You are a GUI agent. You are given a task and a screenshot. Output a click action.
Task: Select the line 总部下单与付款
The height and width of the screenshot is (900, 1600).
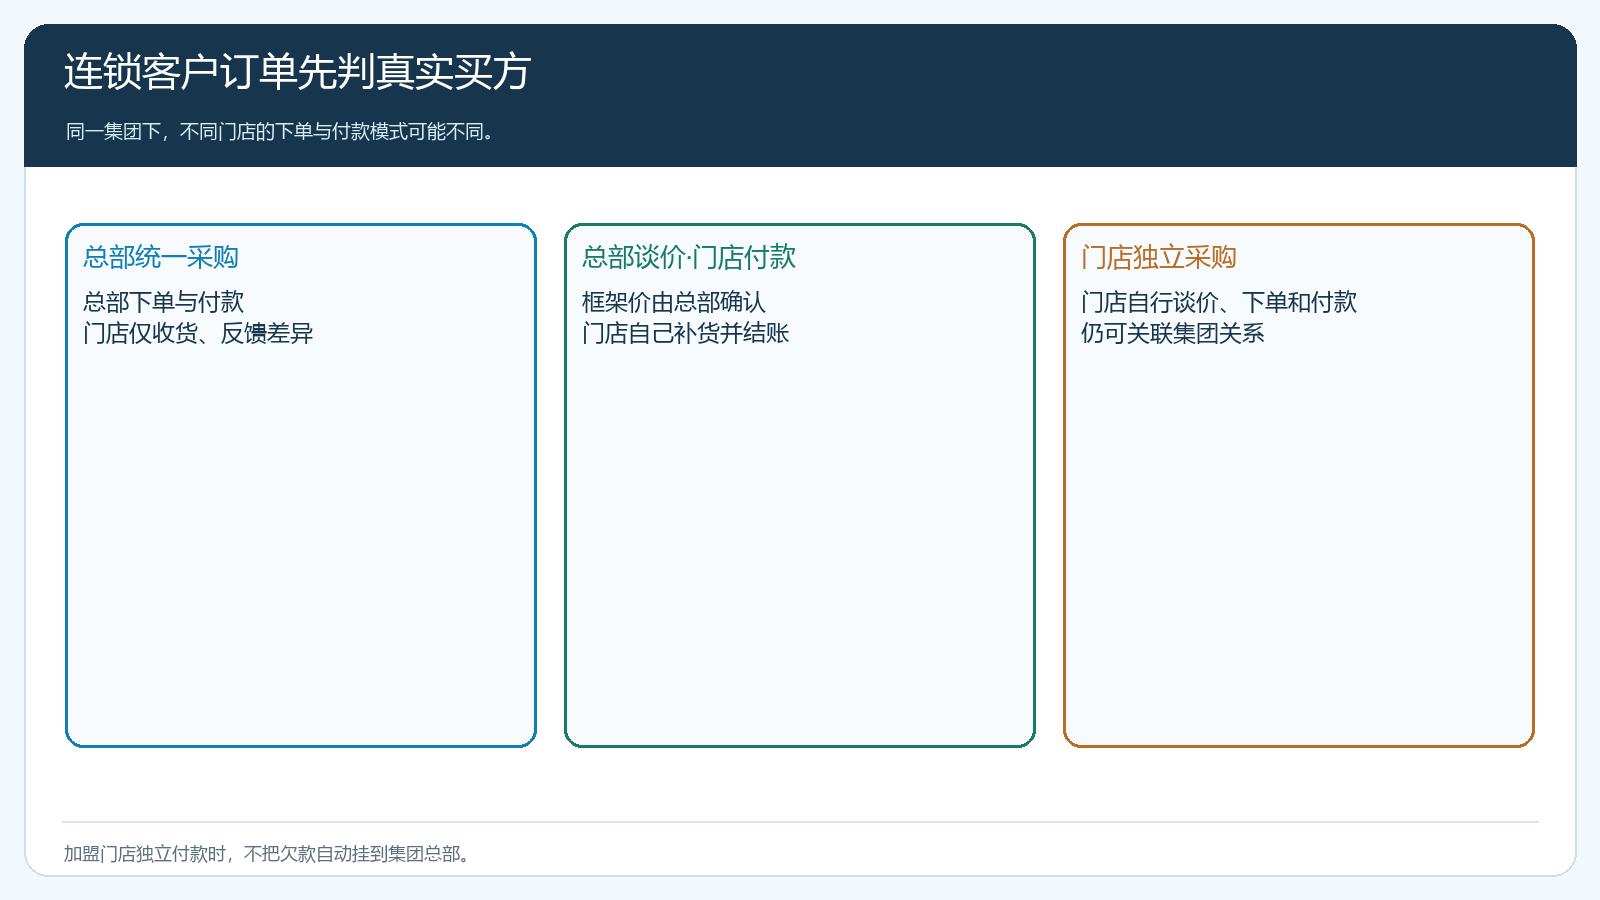(x=164, y=302)
